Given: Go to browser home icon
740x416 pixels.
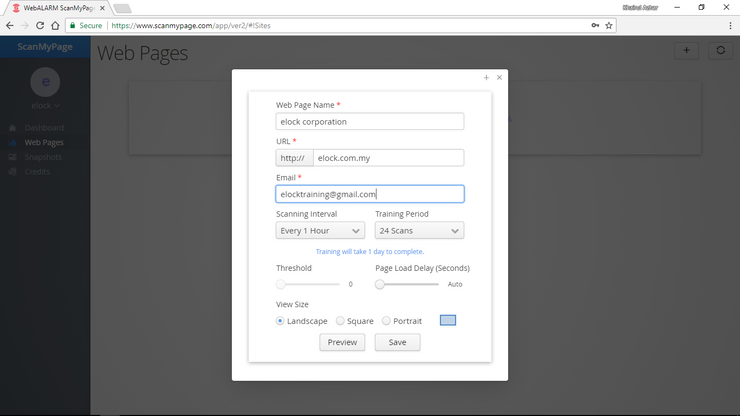Looking at the screenshot, I should 55,25.
